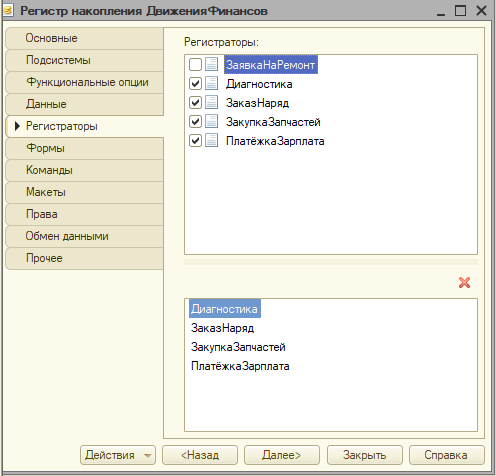Click the register icon in title bar
Viewport: 496px width, 476px height.
[x=7, y=10]
